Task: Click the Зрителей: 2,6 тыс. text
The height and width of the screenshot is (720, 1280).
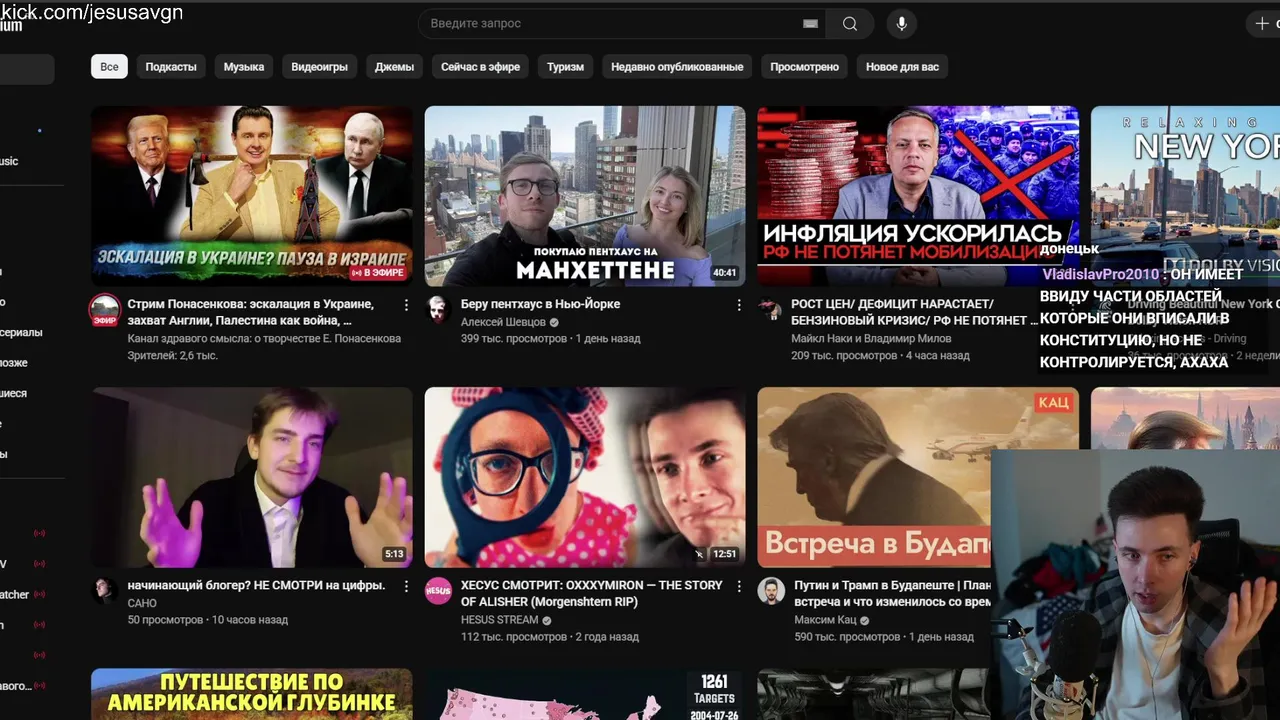Action: (x=172, y=355)
